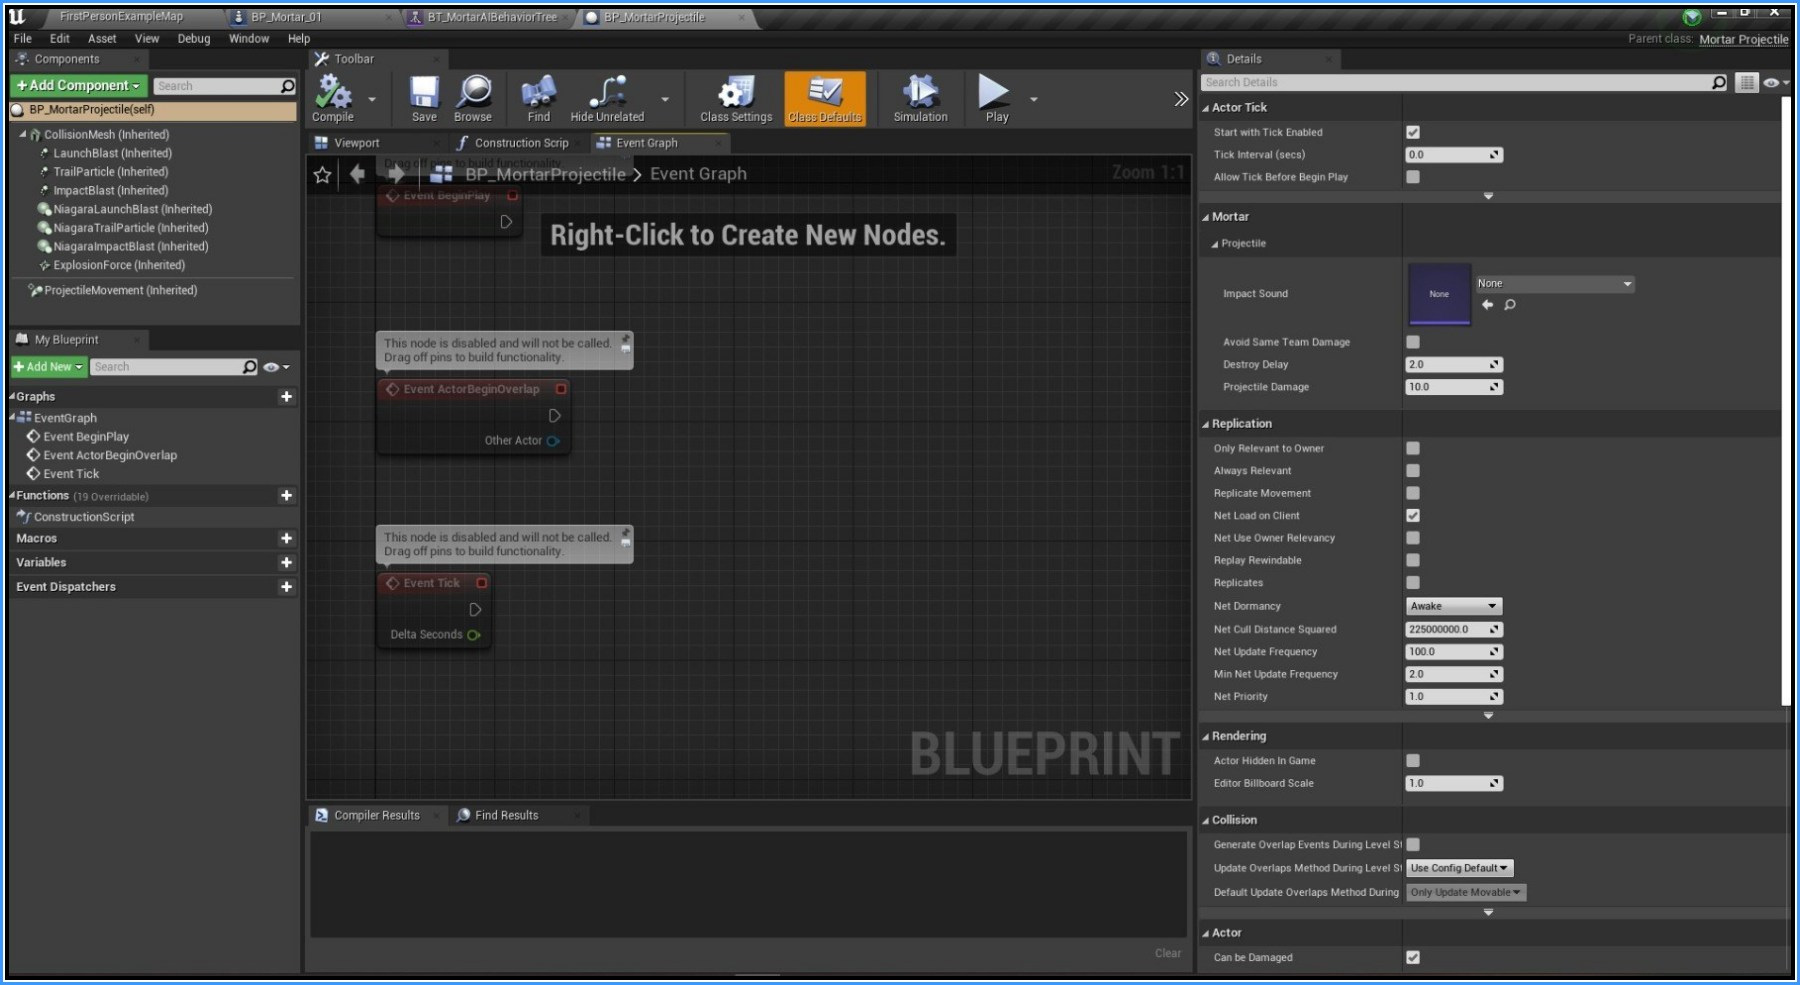
Task: Open the File menu
Action: coord(23,39)
